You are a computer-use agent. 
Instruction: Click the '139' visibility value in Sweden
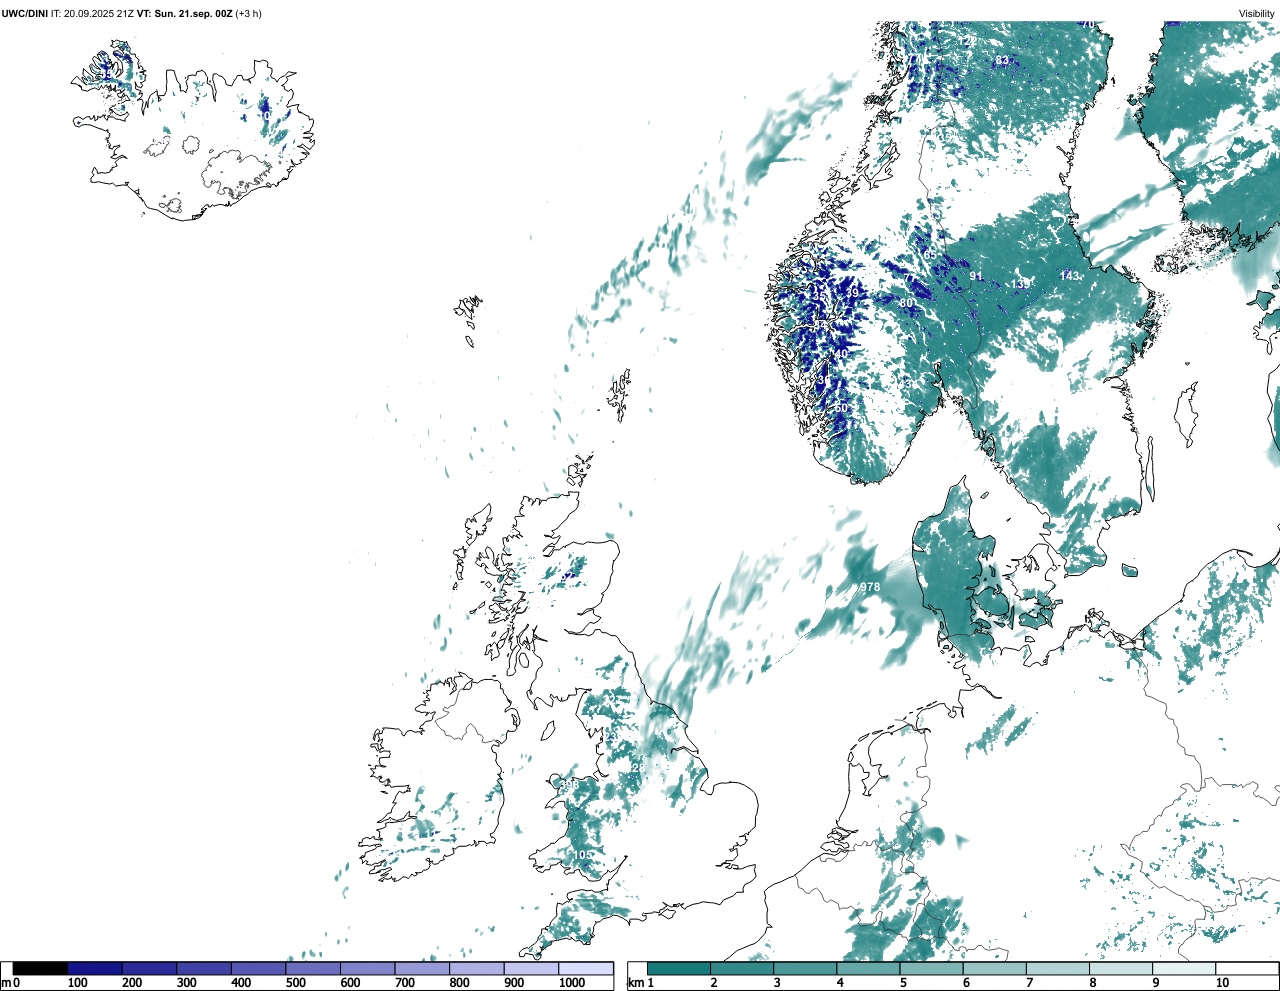1019,284
